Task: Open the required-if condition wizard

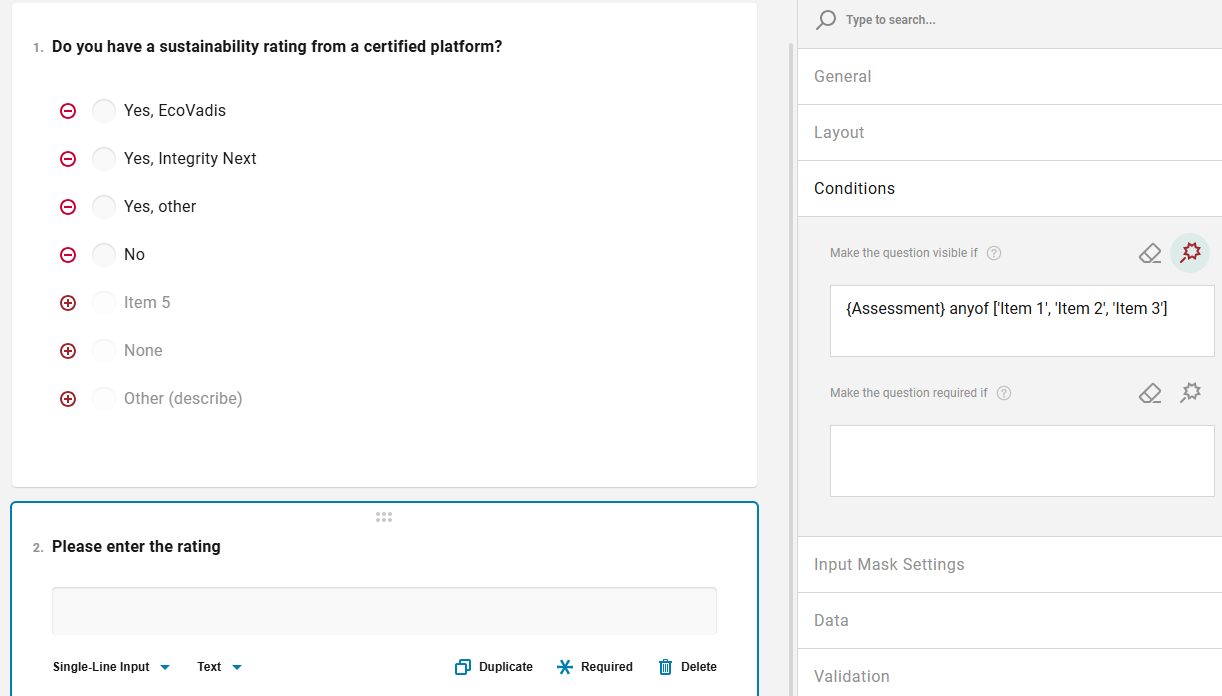Action: tap(1190, 393)
